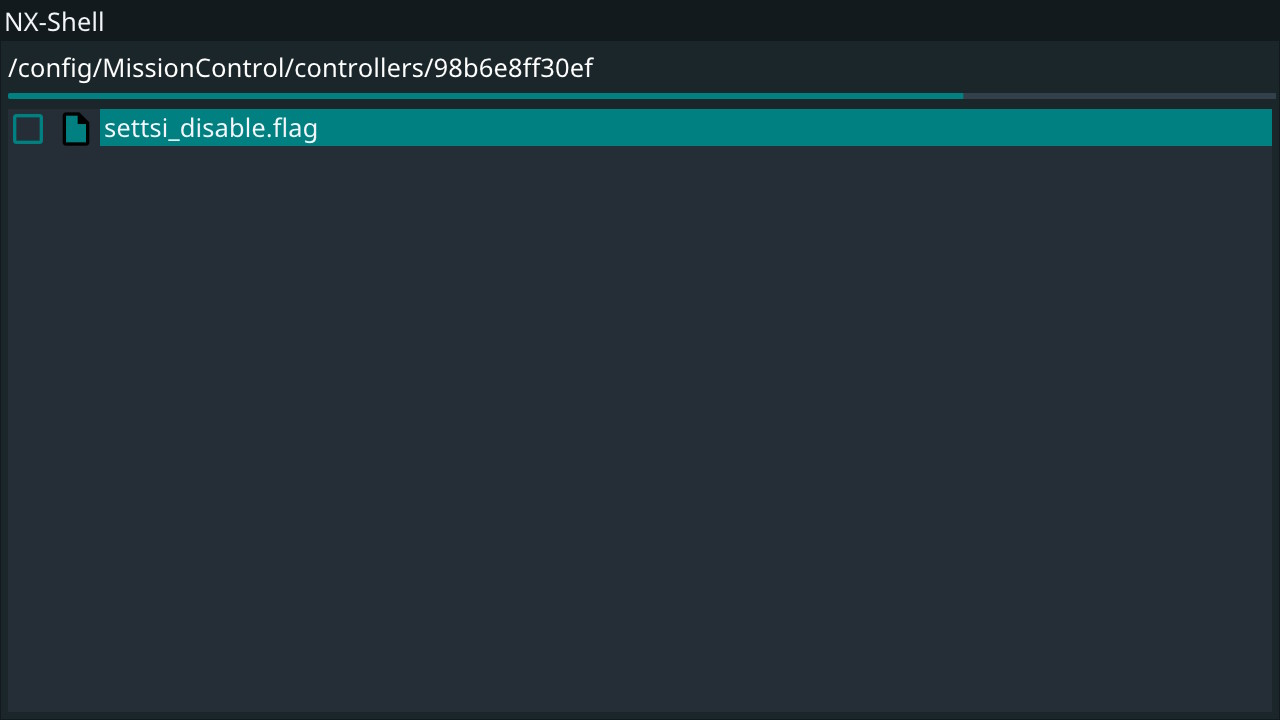Mark settsi_disable.flag using its checkbox
This screenshot has width=1280, height=720.
[x=27, y=128]
